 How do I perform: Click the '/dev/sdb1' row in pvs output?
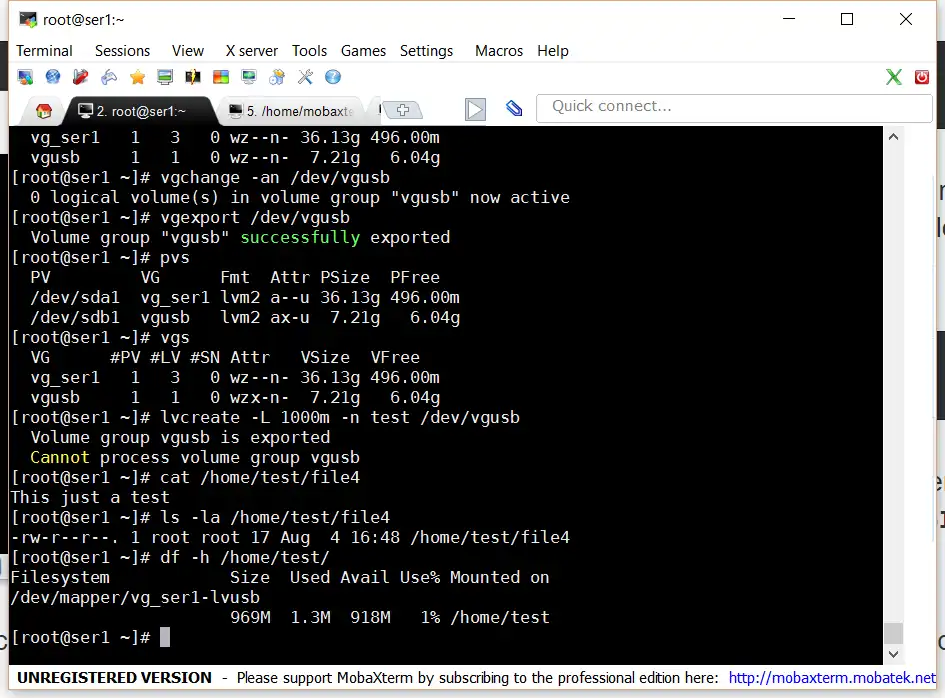(245, 318)
